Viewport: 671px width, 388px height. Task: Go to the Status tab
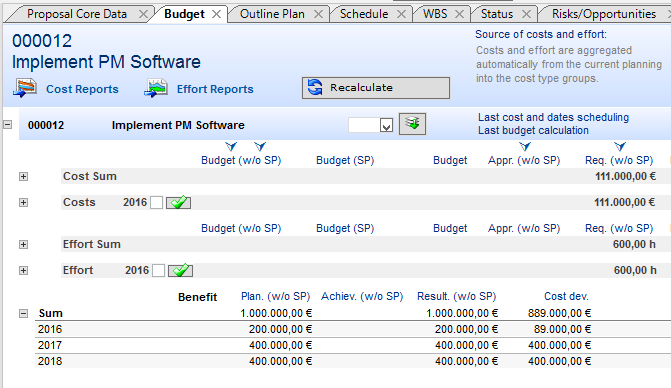point(497,14)
